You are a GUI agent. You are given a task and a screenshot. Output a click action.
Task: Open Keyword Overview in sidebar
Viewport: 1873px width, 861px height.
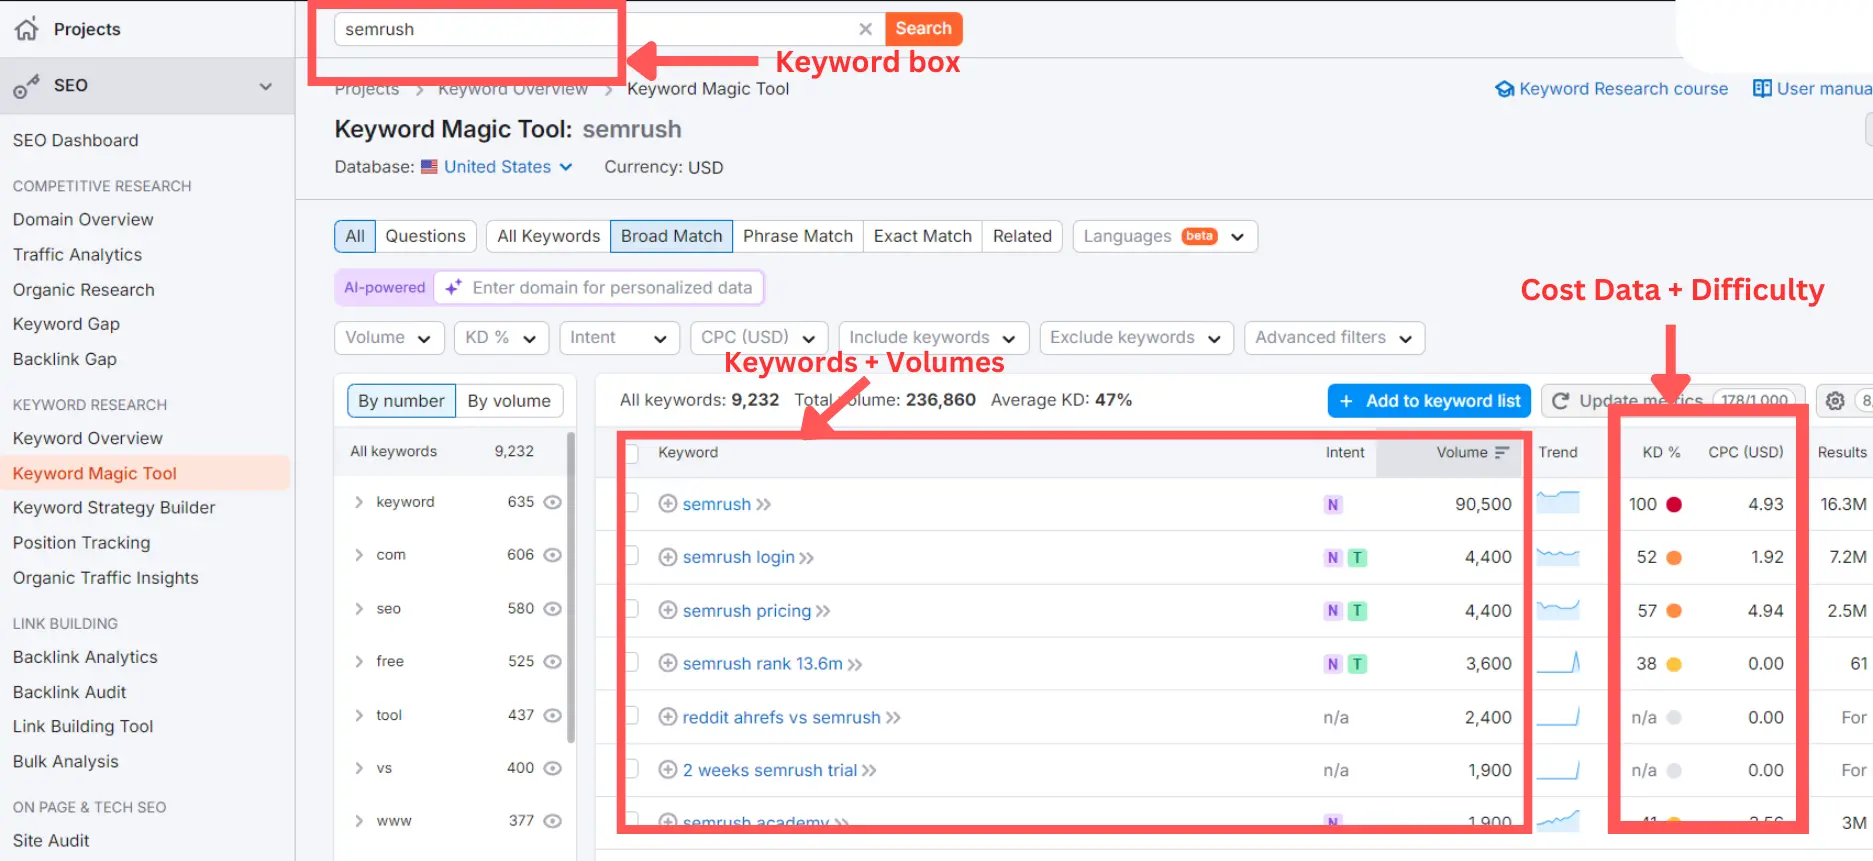coord(88,439)
